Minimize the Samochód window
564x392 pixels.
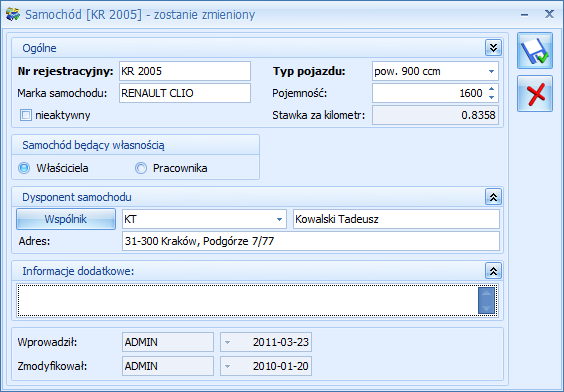524,15
